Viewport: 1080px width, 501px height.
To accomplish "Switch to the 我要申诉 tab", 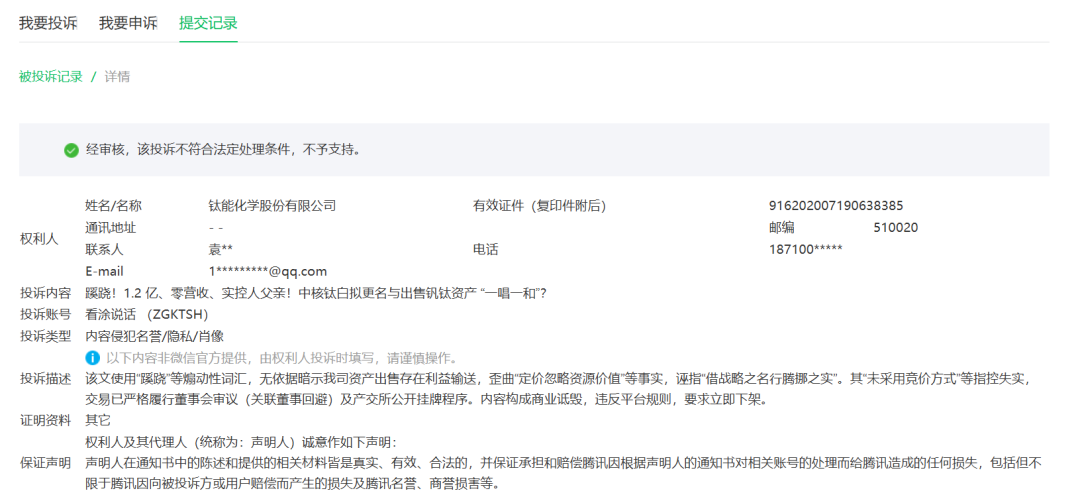I will pyautogui.click(x=128, y=23).
